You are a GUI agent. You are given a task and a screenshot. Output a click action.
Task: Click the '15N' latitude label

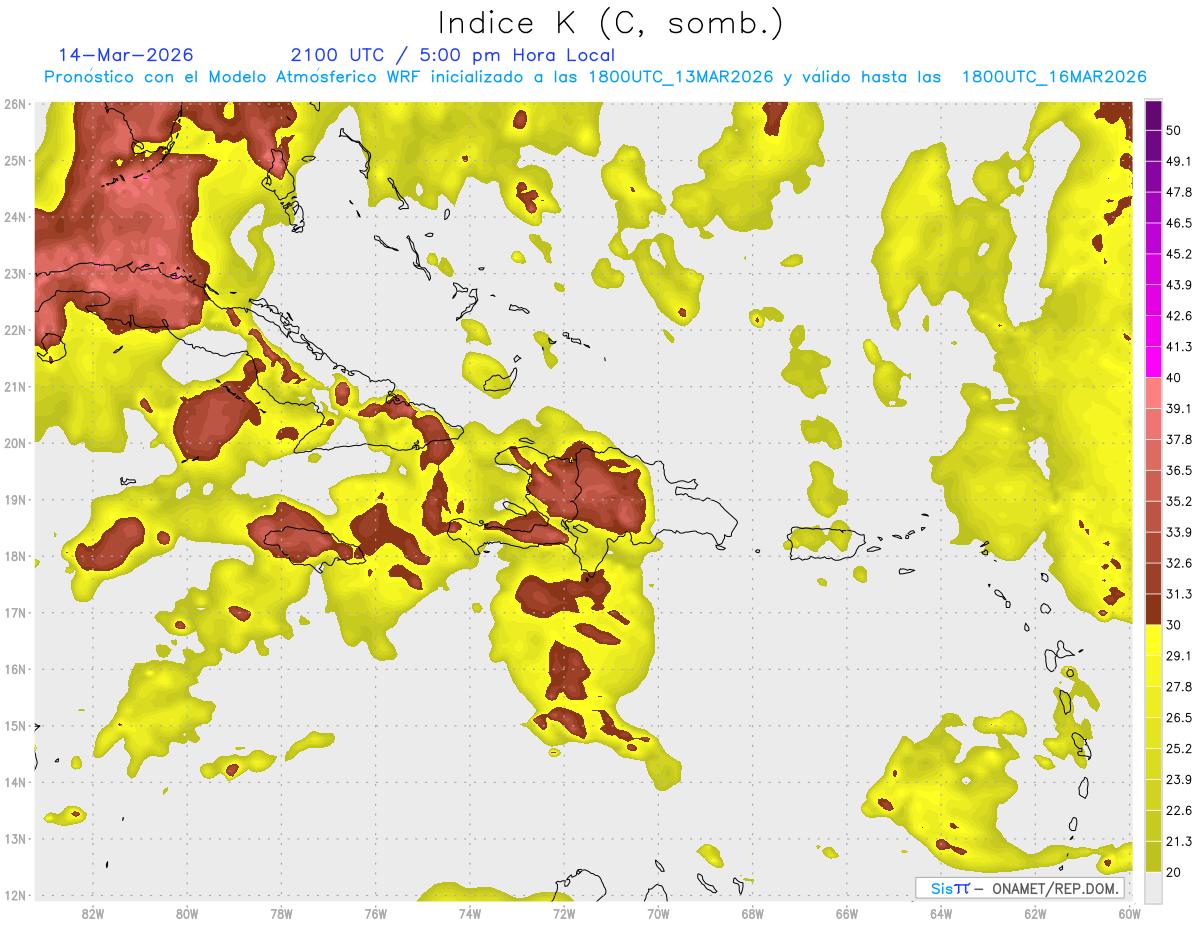click(x=15, y=725)
